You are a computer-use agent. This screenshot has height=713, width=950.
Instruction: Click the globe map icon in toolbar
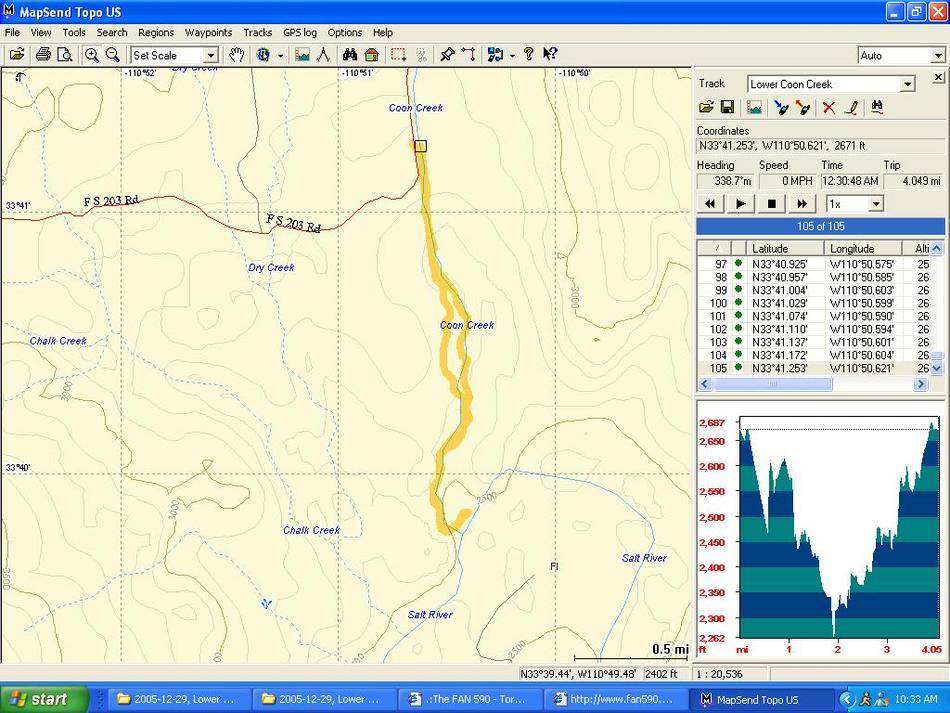[263, 55]
